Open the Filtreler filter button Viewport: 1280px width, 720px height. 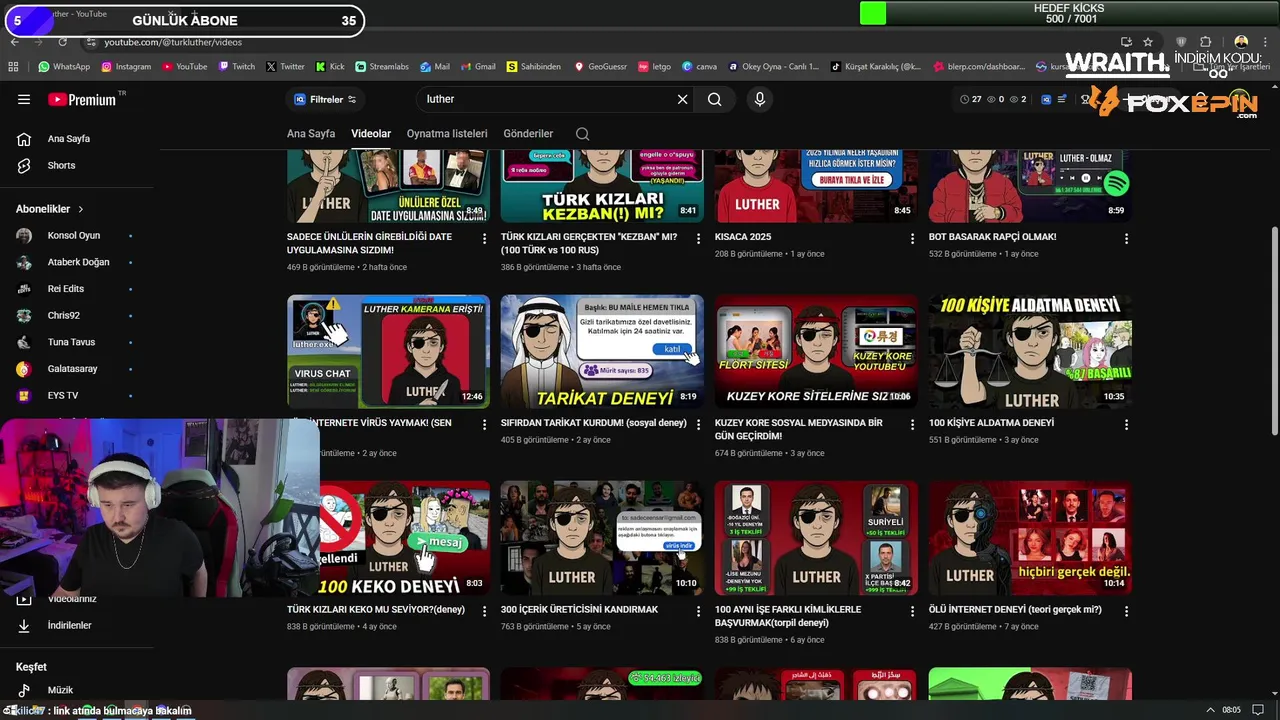(x=325, y=99)
